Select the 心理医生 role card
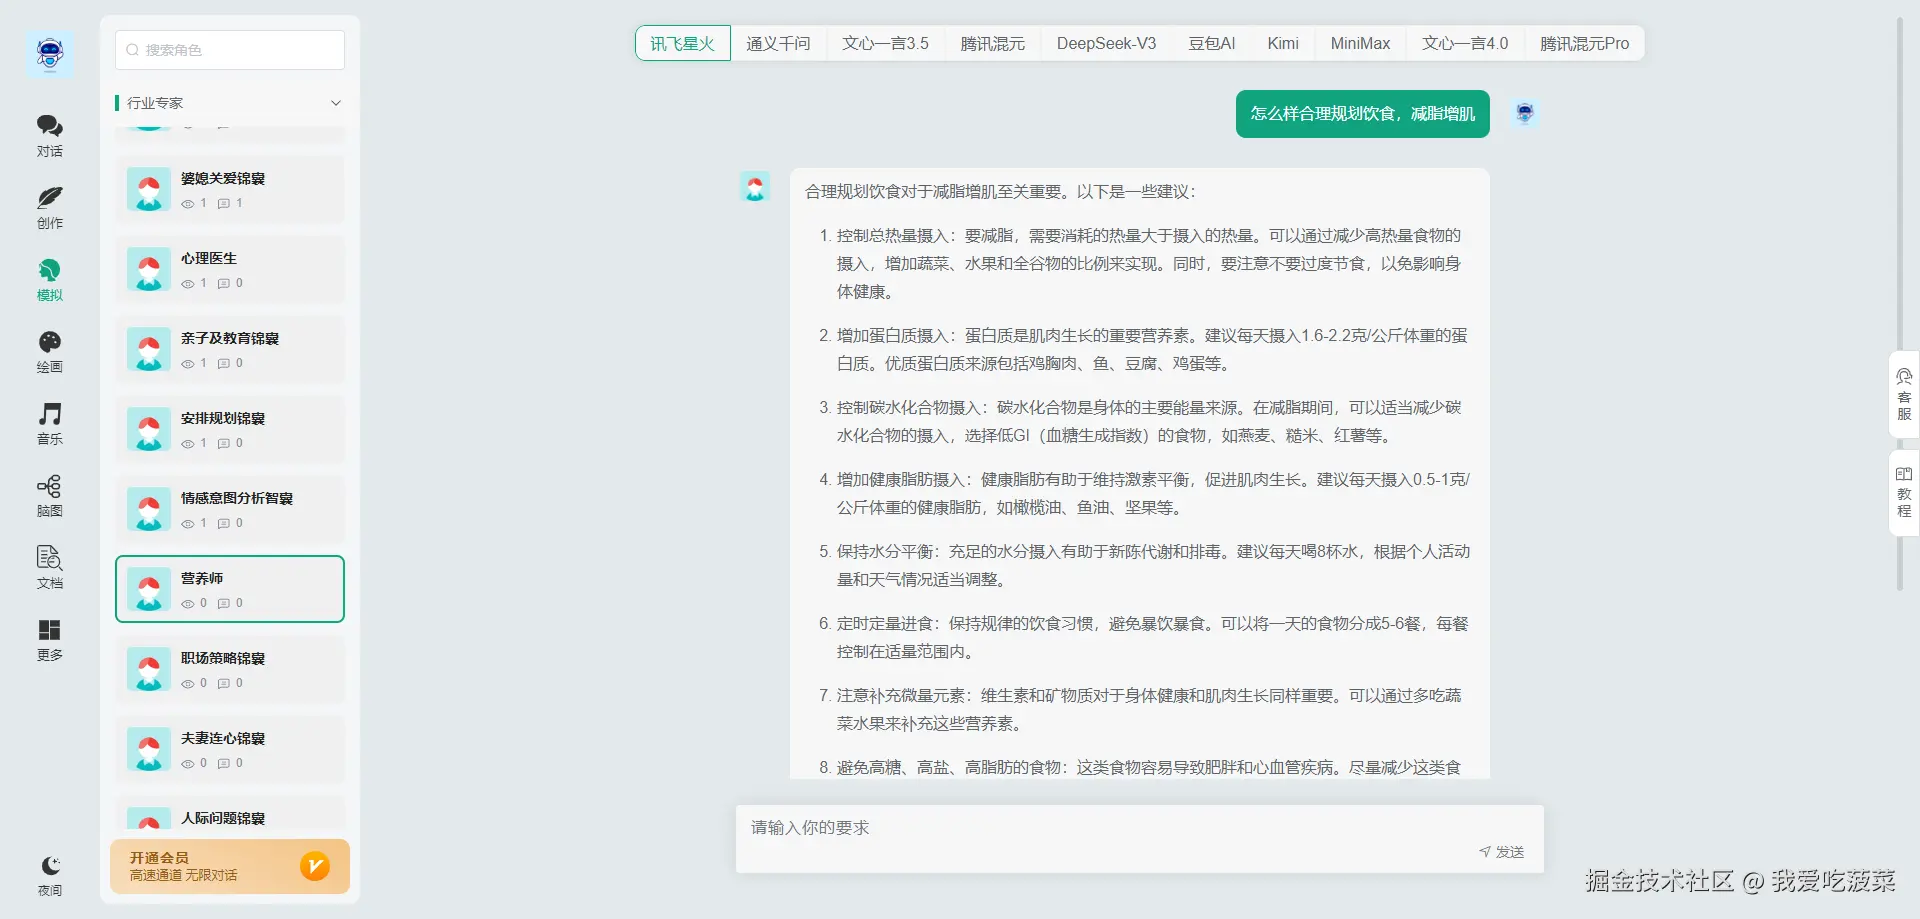Image resolution: width=1920 pixels, height=919 pixels. [230, 269]
